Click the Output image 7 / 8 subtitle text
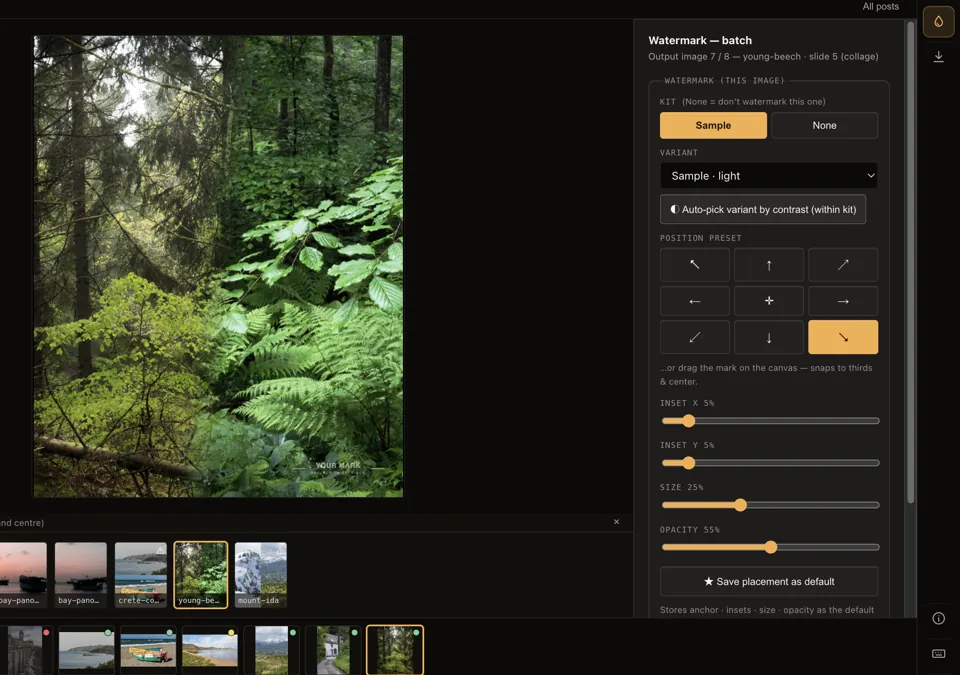Image resolution: width=960 pixels, height=675 pixels. coord(763,56)
